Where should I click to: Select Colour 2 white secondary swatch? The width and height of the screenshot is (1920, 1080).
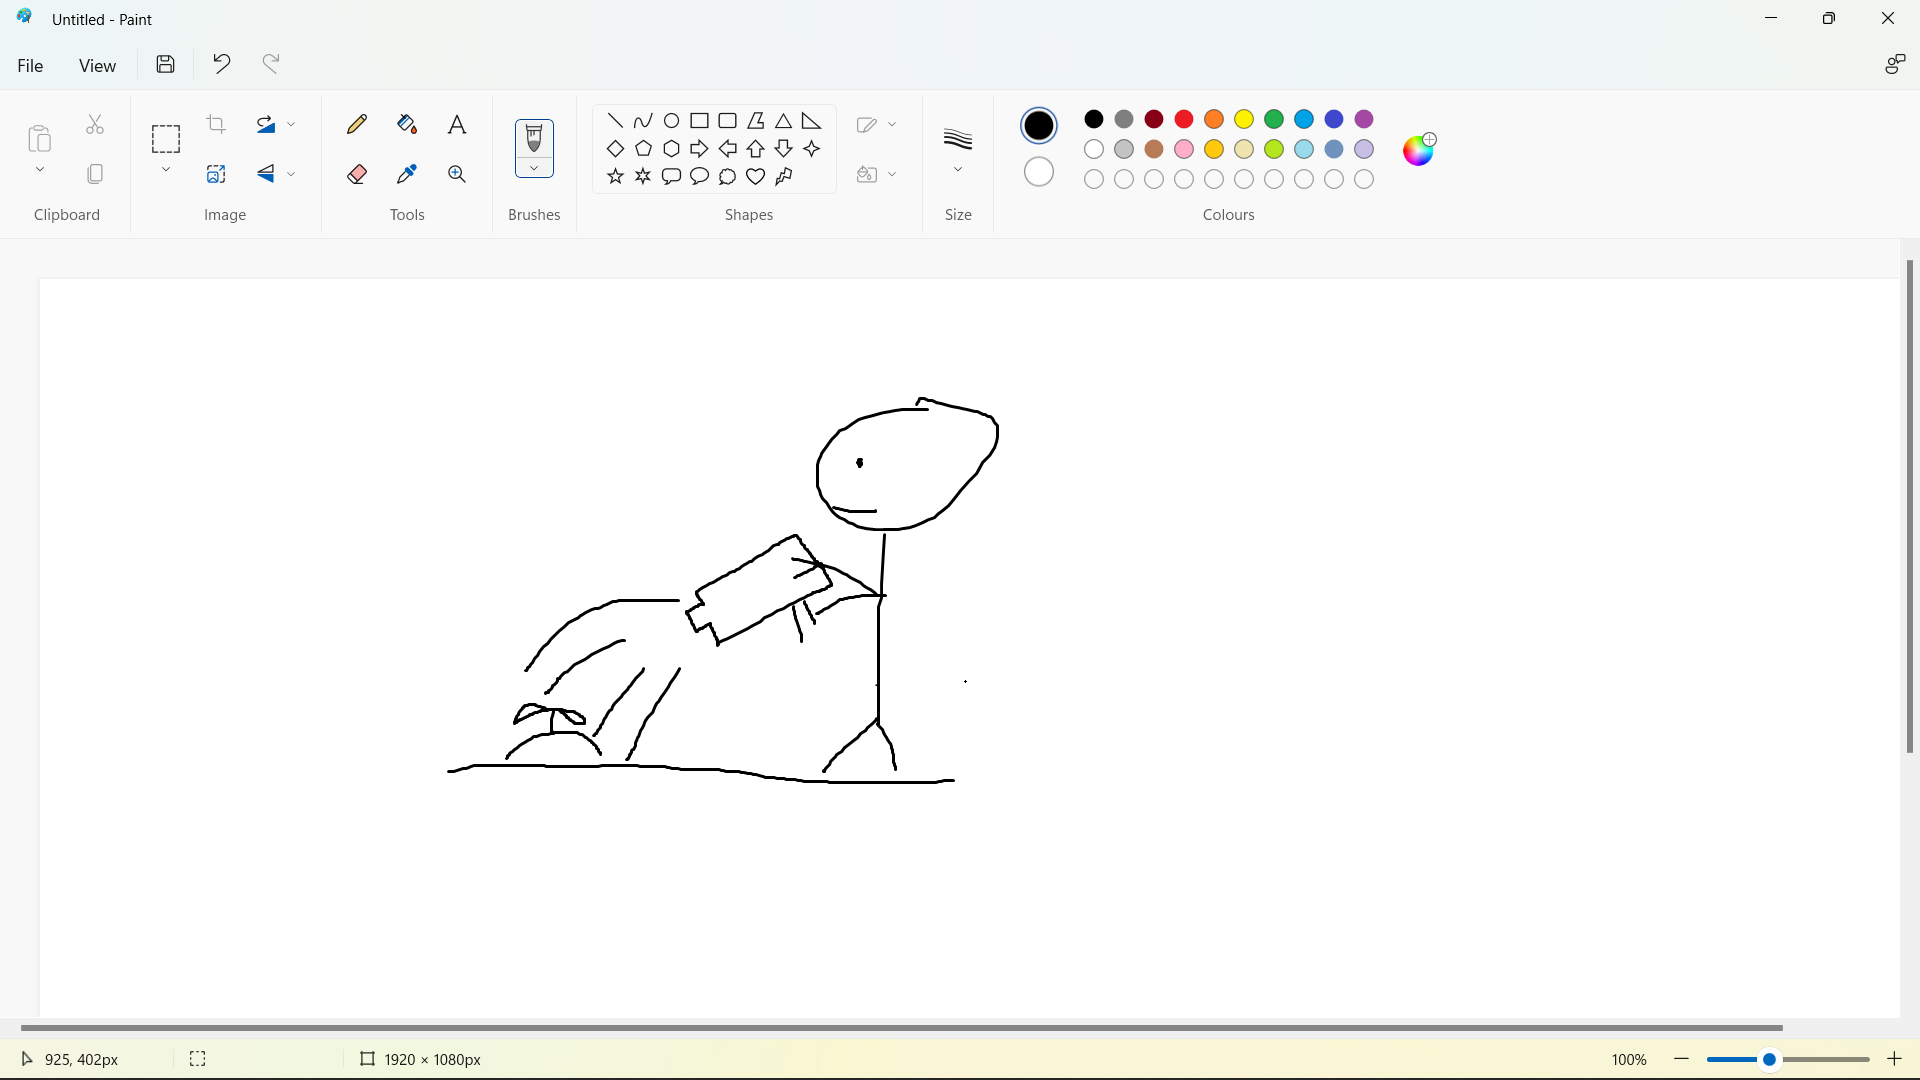[1039, 172]
